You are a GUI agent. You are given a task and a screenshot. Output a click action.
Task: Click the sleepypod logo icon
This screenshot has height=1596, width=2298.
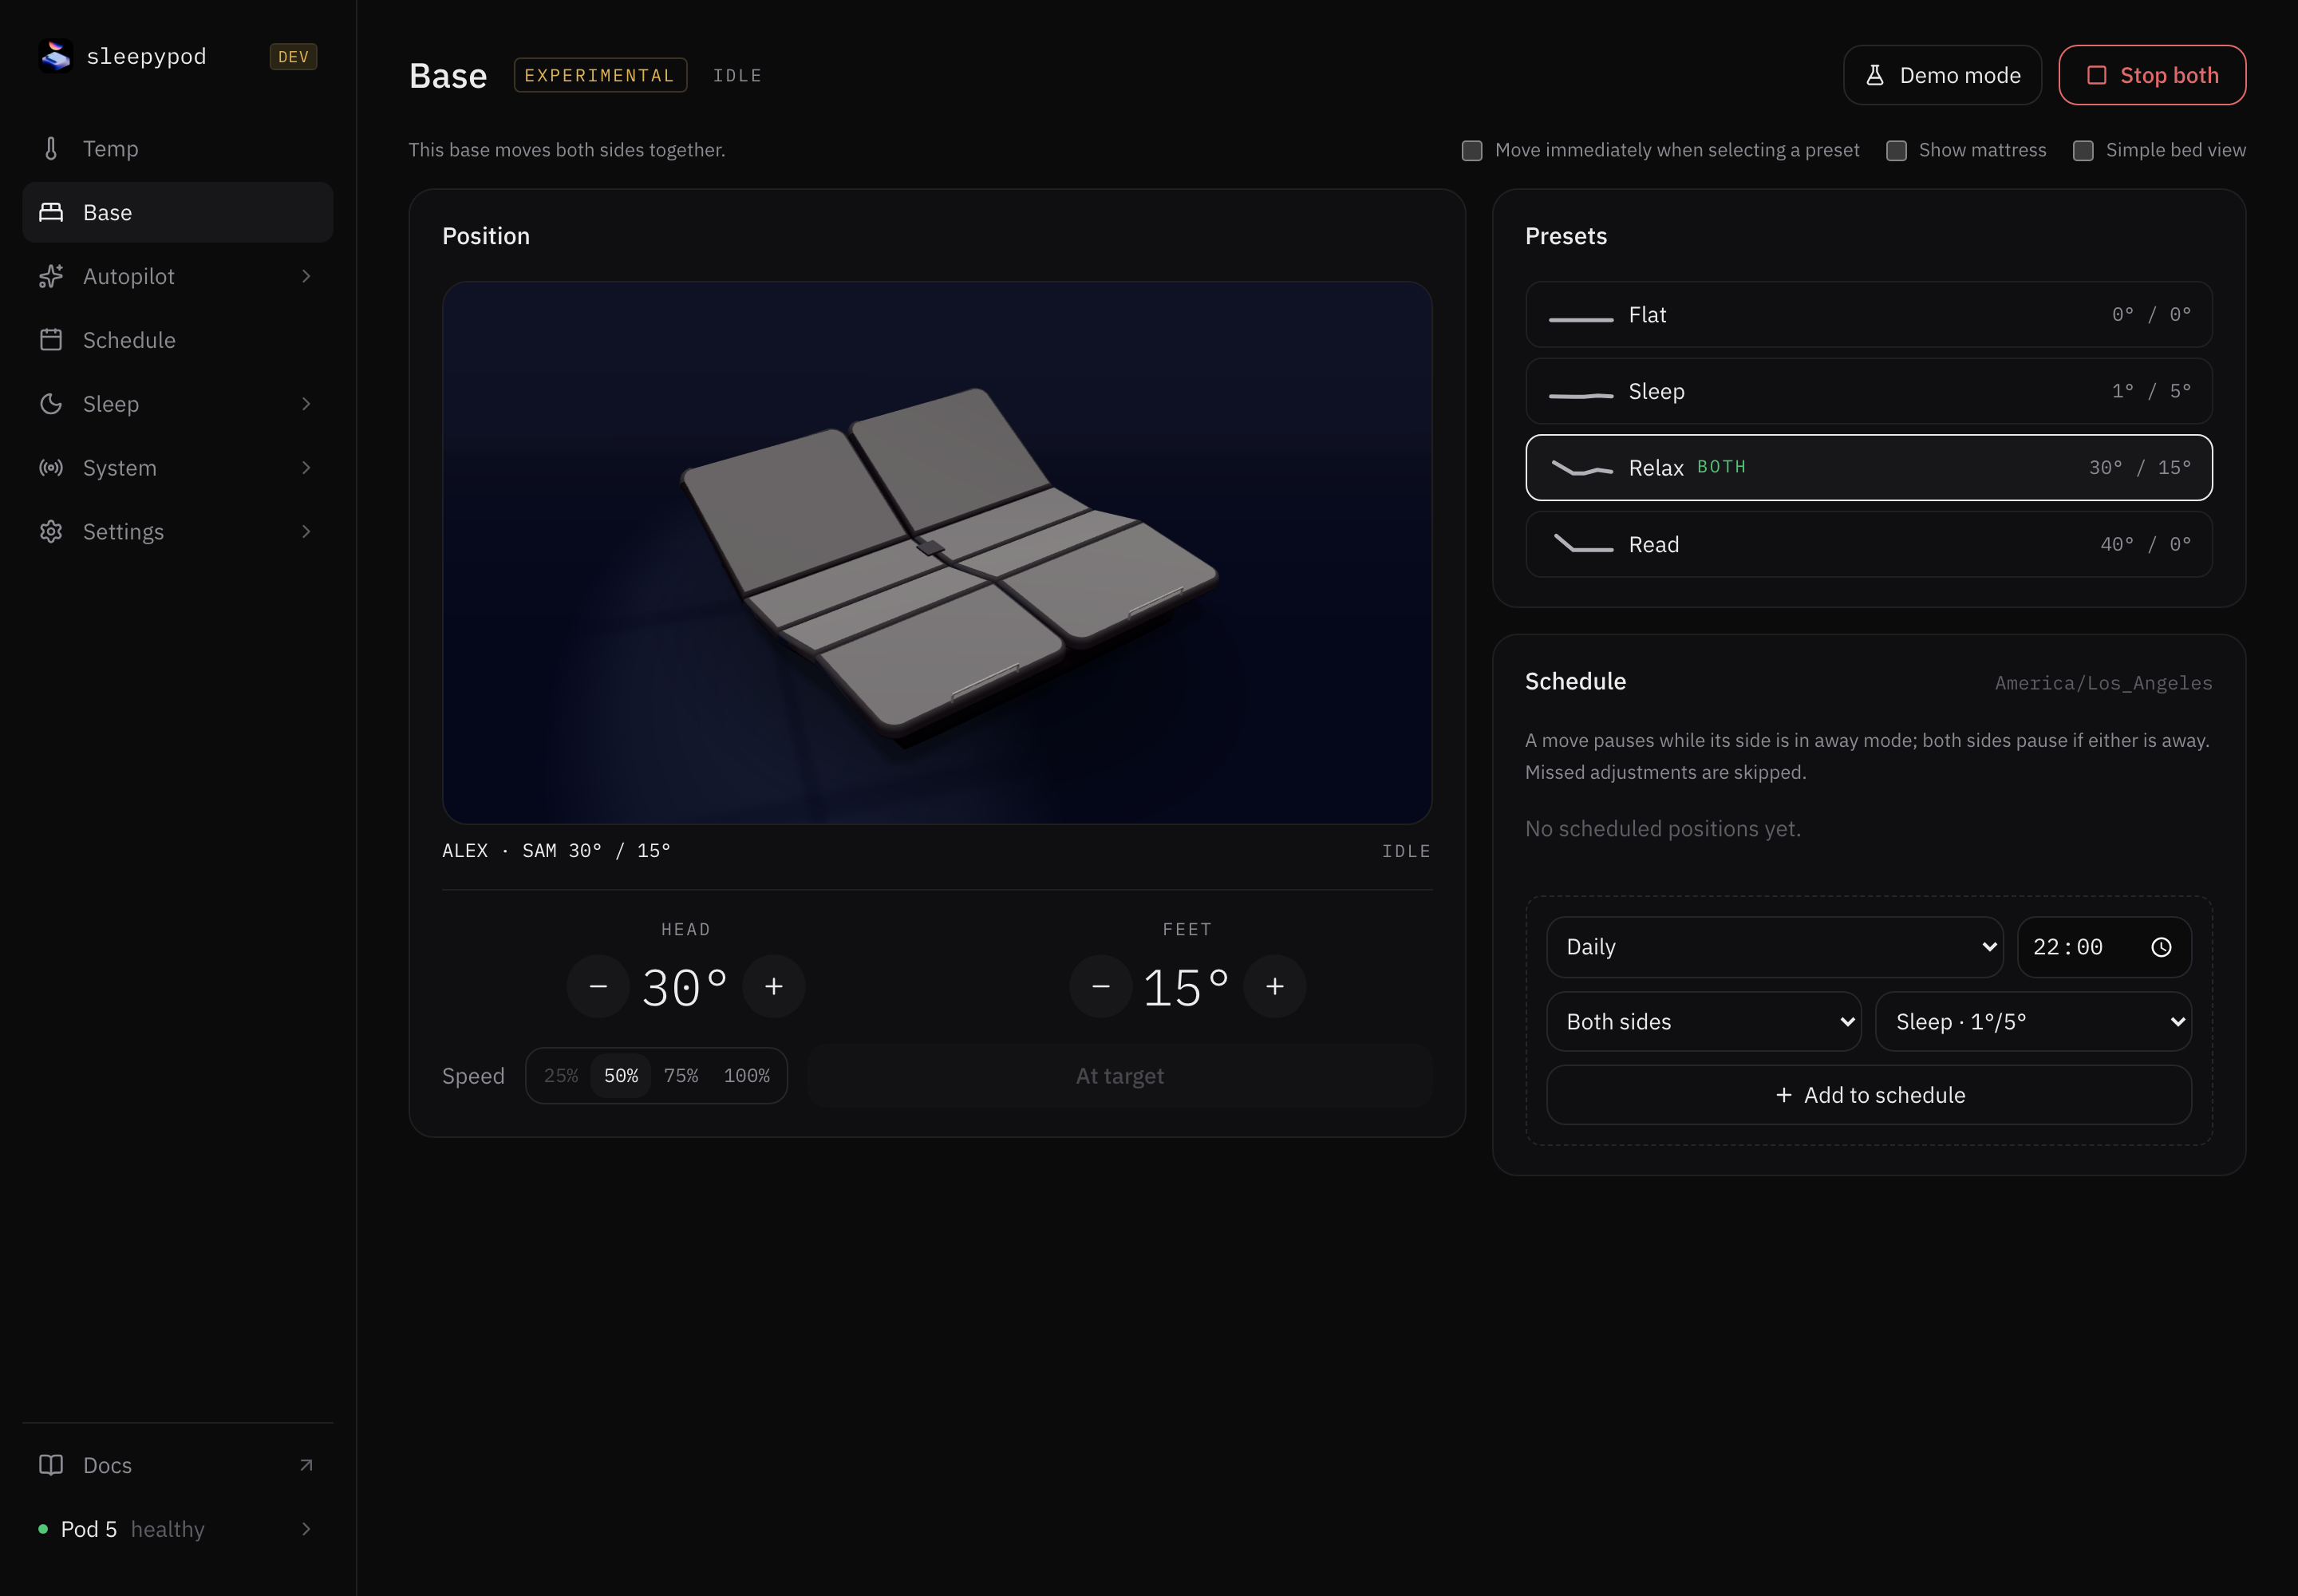click(x=56, y=56)
